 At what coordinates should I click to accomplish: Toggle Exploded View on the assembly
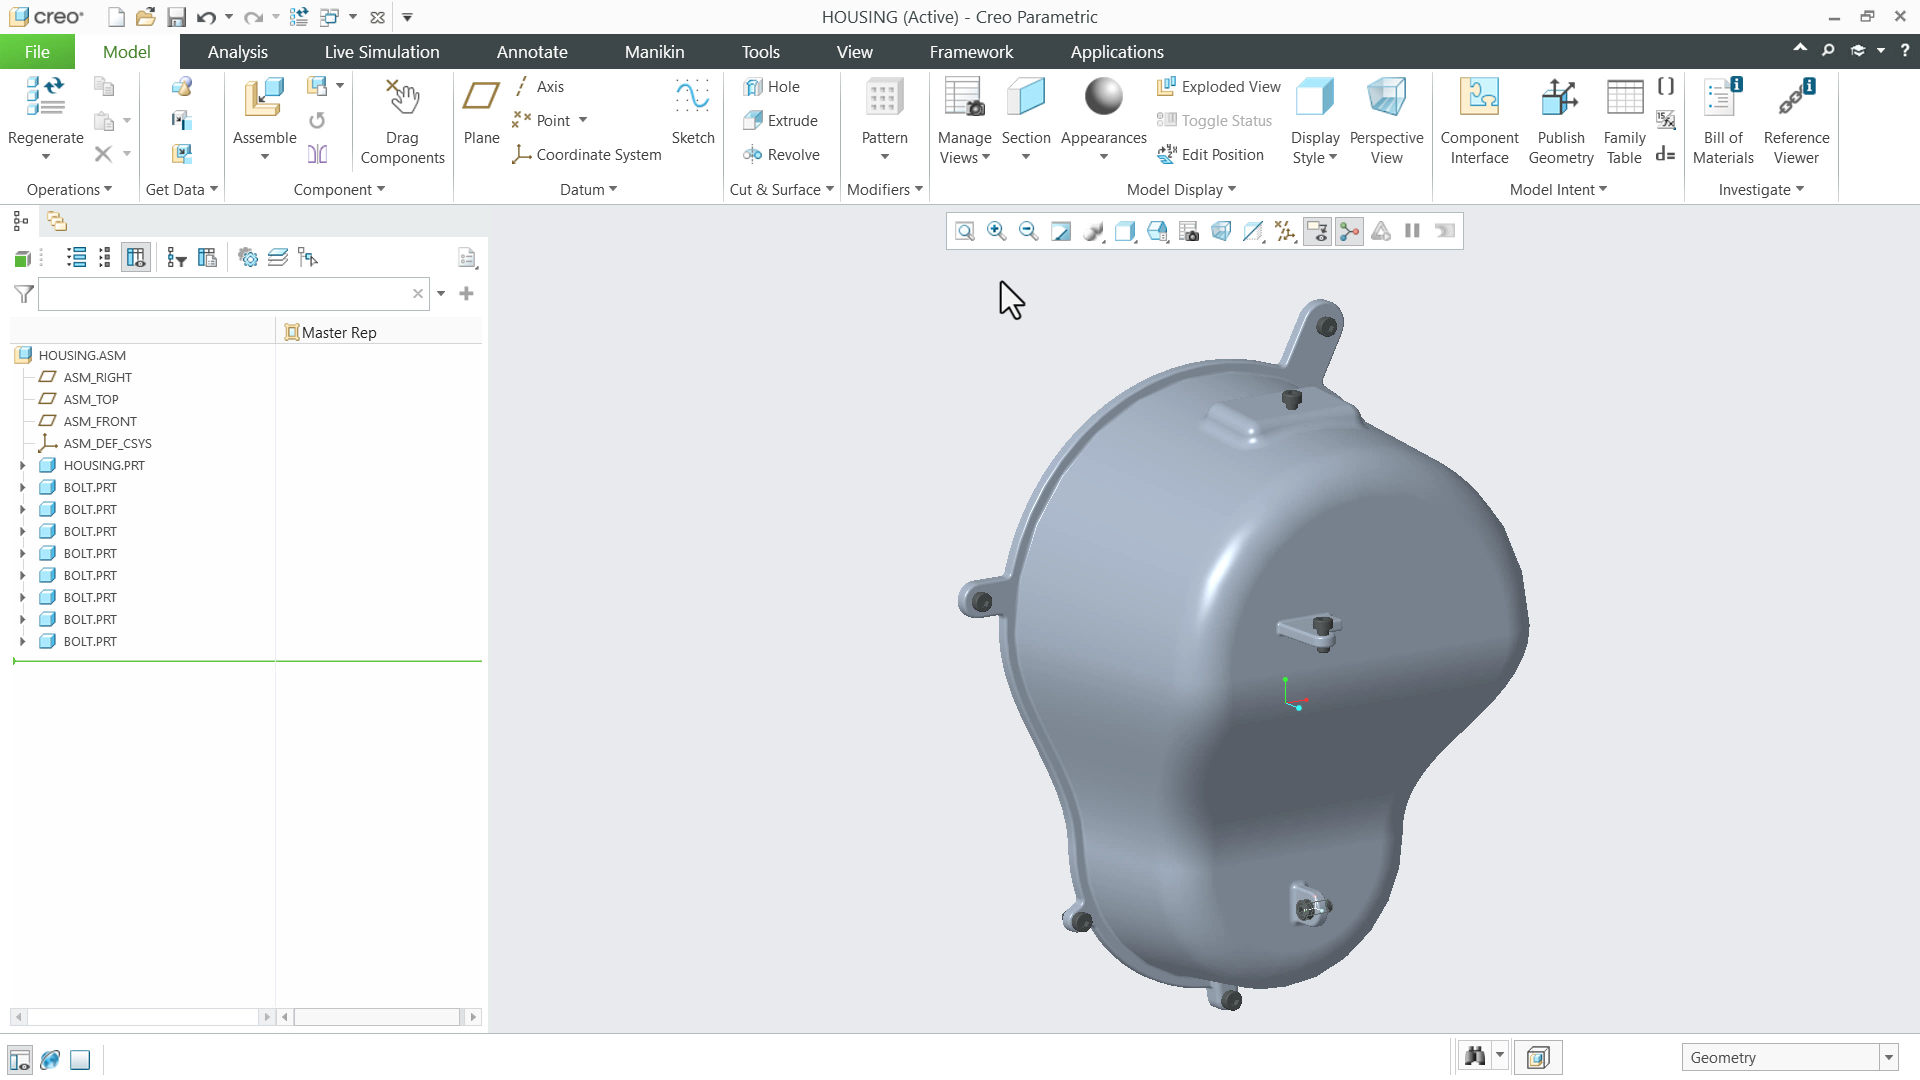(x=1217, y=87)
